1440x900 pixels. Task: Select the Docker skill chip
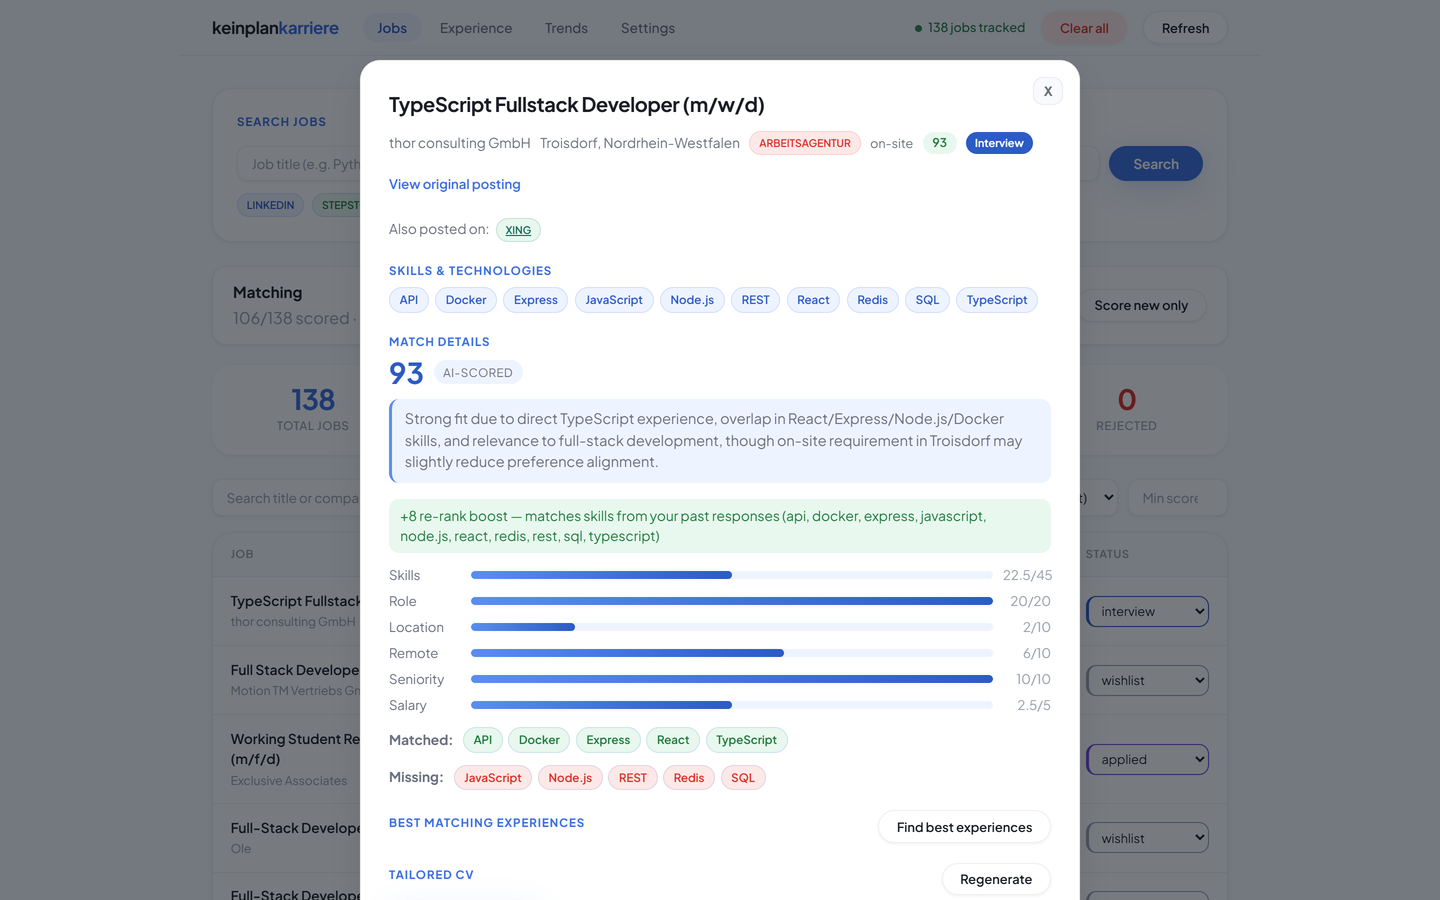pos(466,300)
